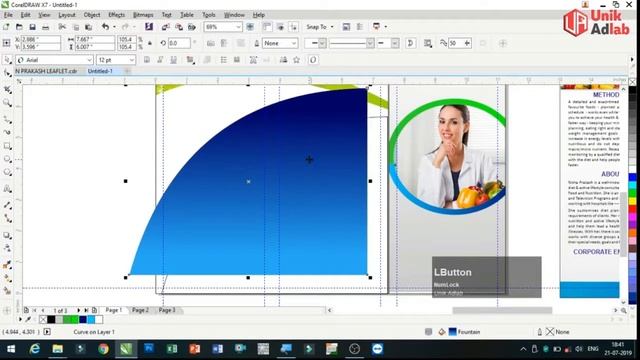Pick the black swatch in document palette
This screenshot has height=360, width=640.
click(x=51, y=320)
